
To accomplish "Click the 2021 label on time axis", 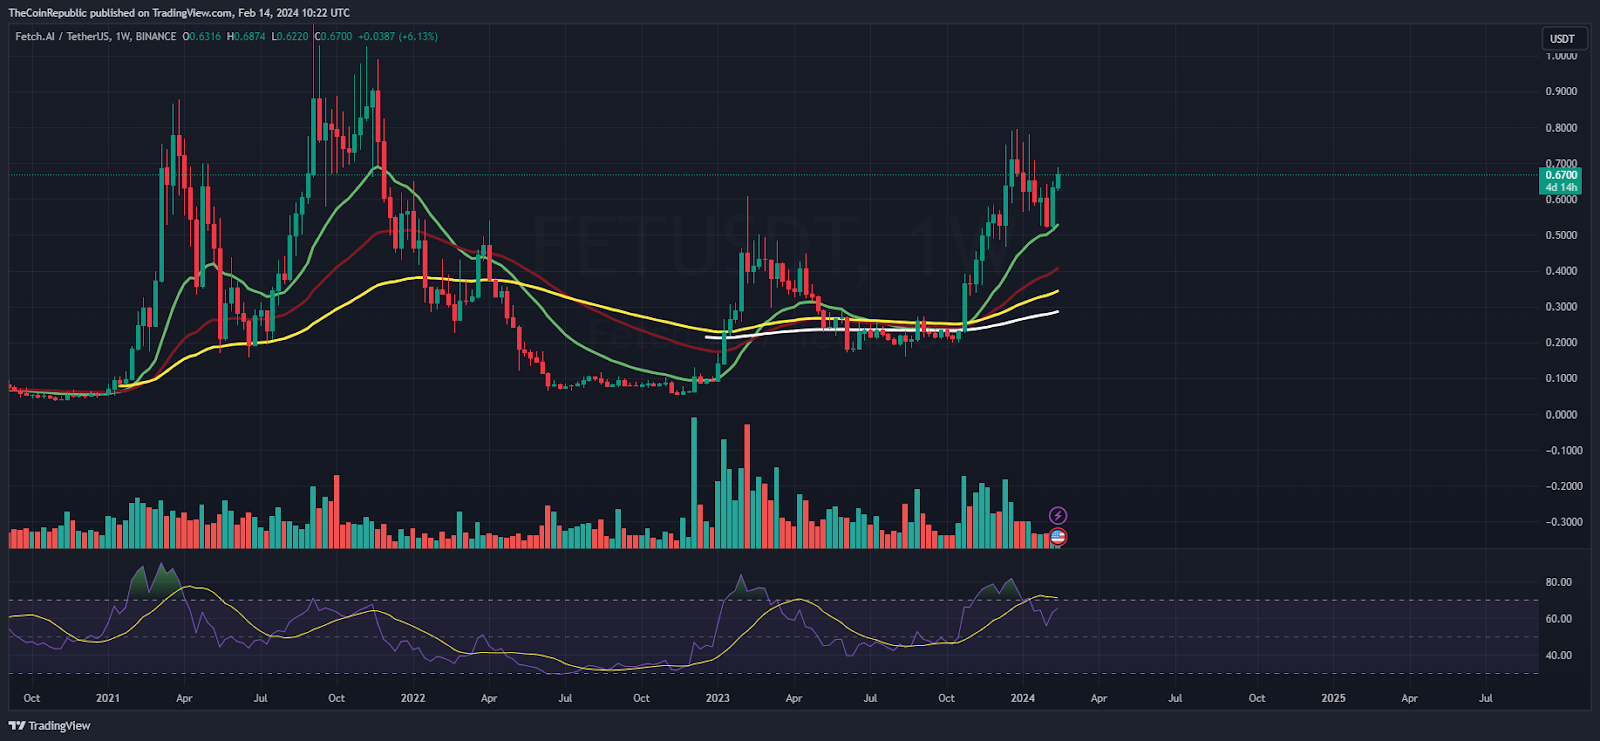I will (x=108, y=699).
